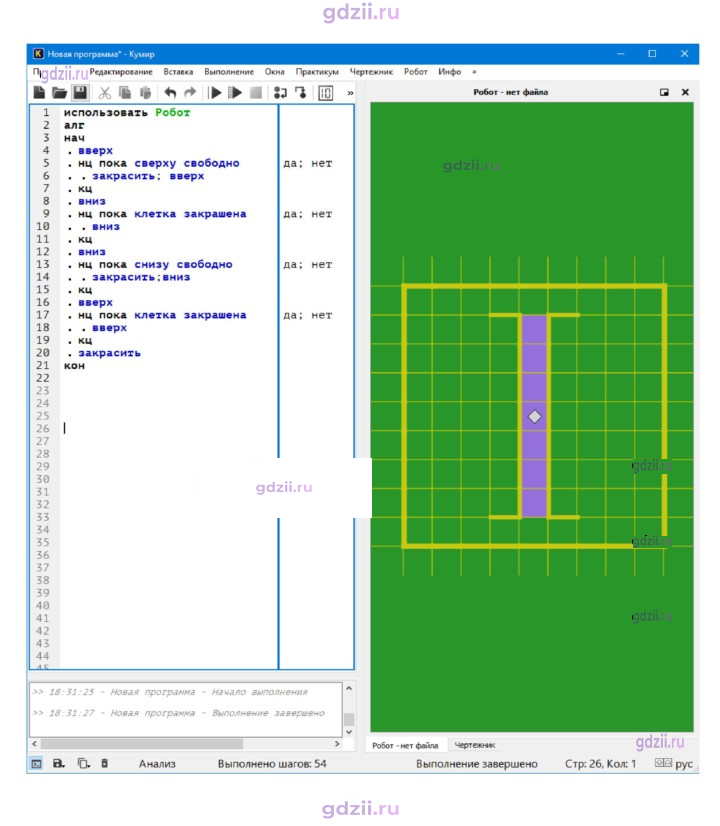The width and height of the screenshot is (720, 826).
Task: Click line 17 margin value да; нет
Action: point(308,315)
